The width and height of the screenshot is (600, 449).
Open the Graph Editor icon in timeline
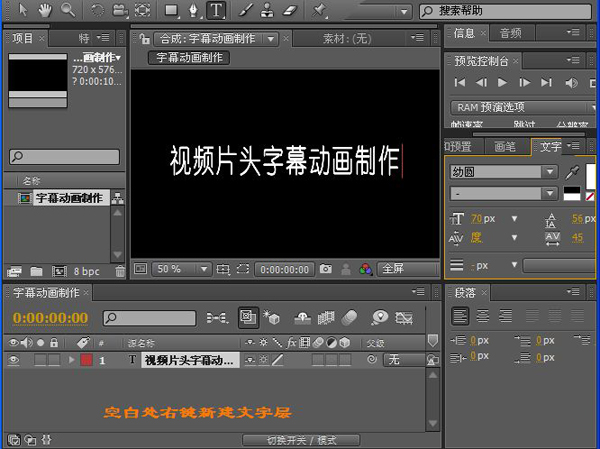click(404, 318)
